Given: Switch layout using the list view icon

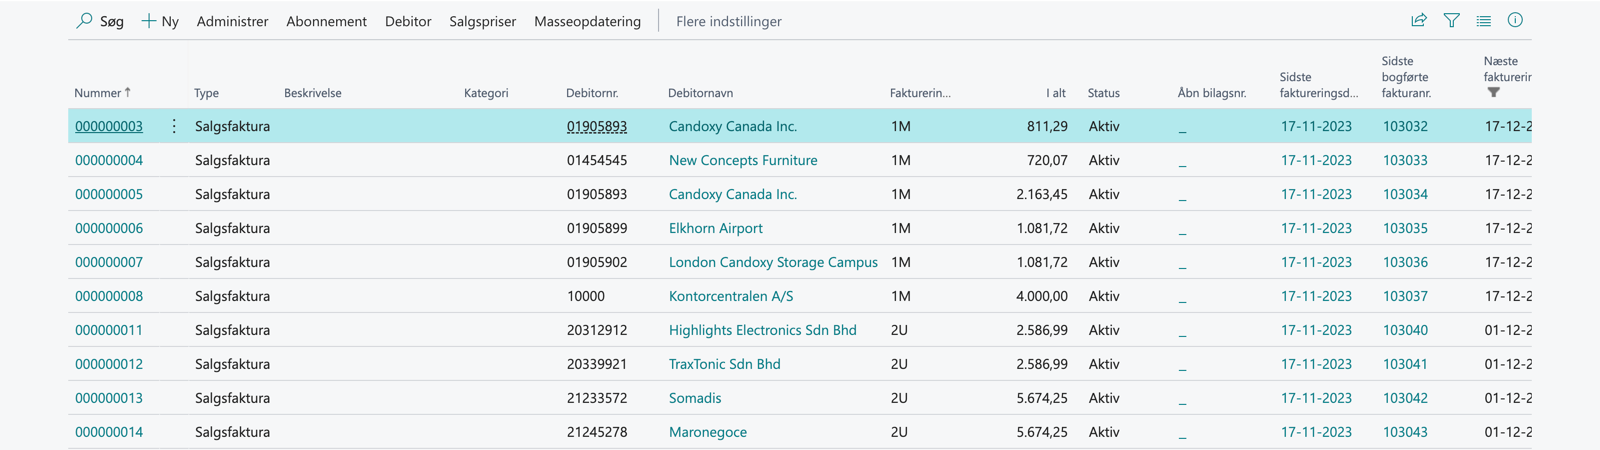Looking at the screenshot, I should coord(1483,20).
